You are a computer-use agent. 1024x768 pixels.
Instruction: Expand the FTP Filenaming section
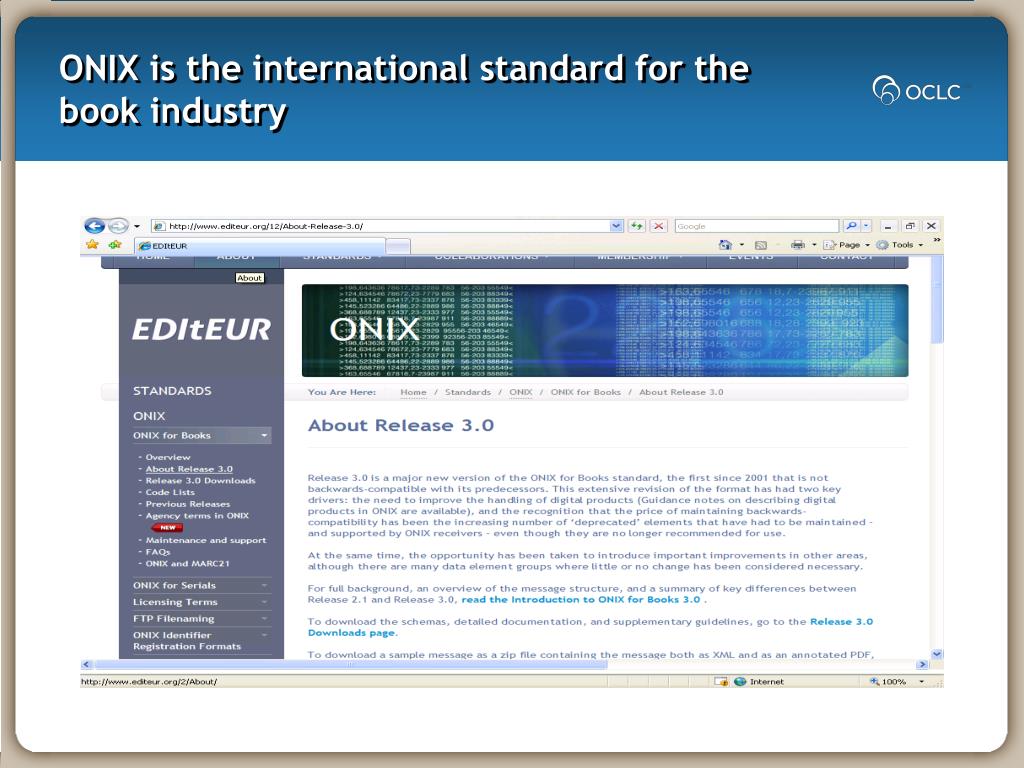tap(202, 618)
